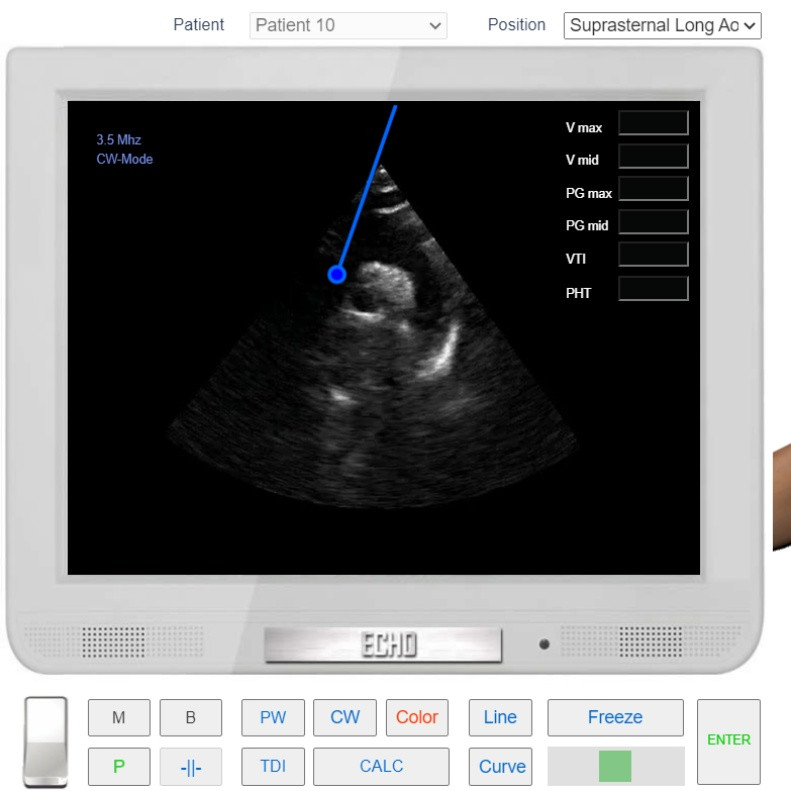Image resolution: width=791 pixels, height=791 pixels.
Task: Click the green square on the trackpad
Action: click(x=615, y=766)
